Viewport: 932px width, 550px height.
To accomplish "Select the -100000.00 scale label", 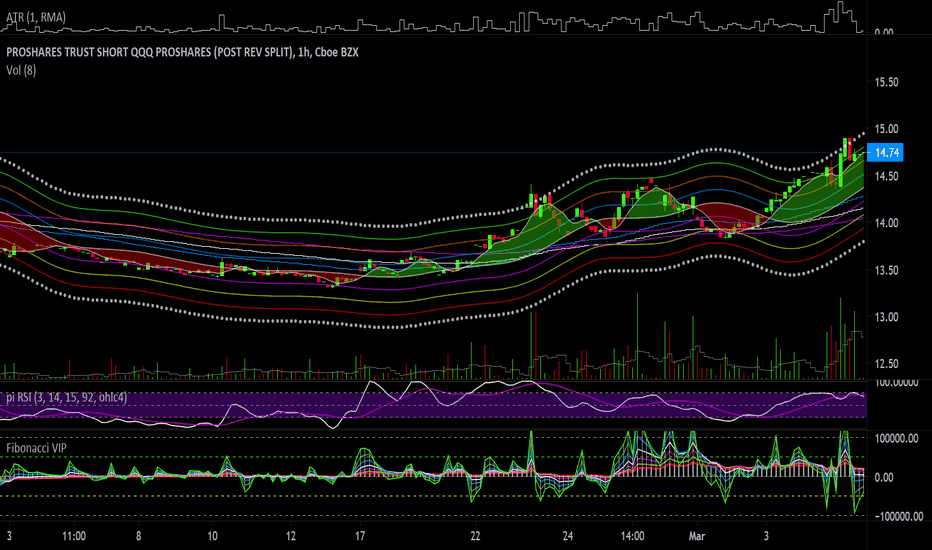I will (x=899, y=516).
